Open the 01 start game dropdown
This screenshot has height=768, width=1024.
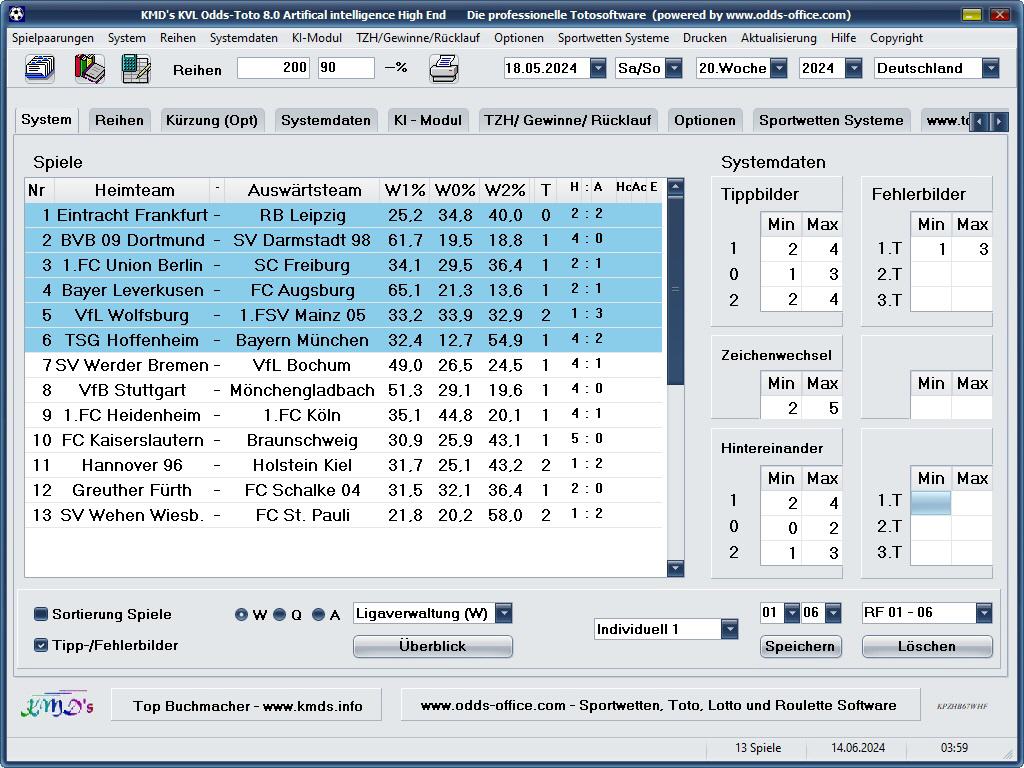tap(792, 613)
